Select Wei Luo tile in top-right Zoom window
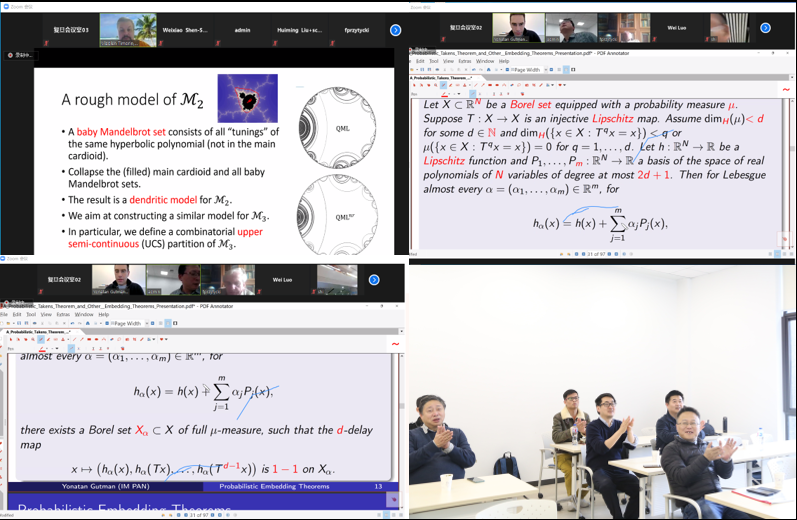 677,28
